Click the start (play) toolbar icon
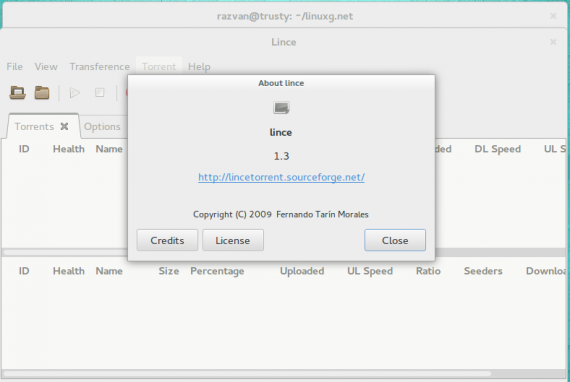570x382 pixels. pyautogui.click(x=75, y=93)
